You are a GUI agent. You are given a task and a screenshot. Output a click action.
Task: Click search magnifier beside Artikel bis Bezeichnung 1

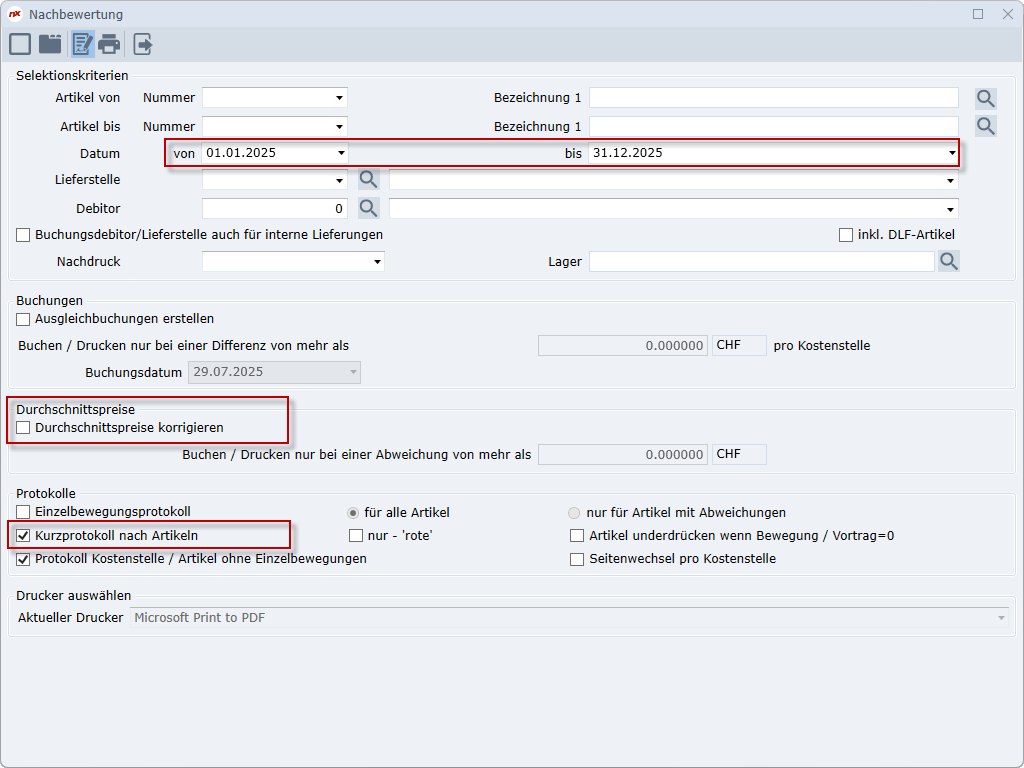985,126
